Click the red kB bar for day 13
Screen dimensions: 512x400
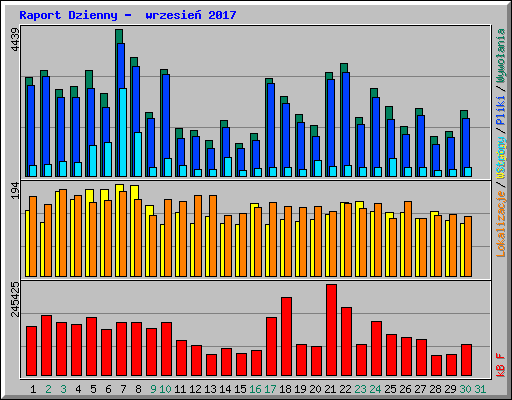click(x=212, y=365)
